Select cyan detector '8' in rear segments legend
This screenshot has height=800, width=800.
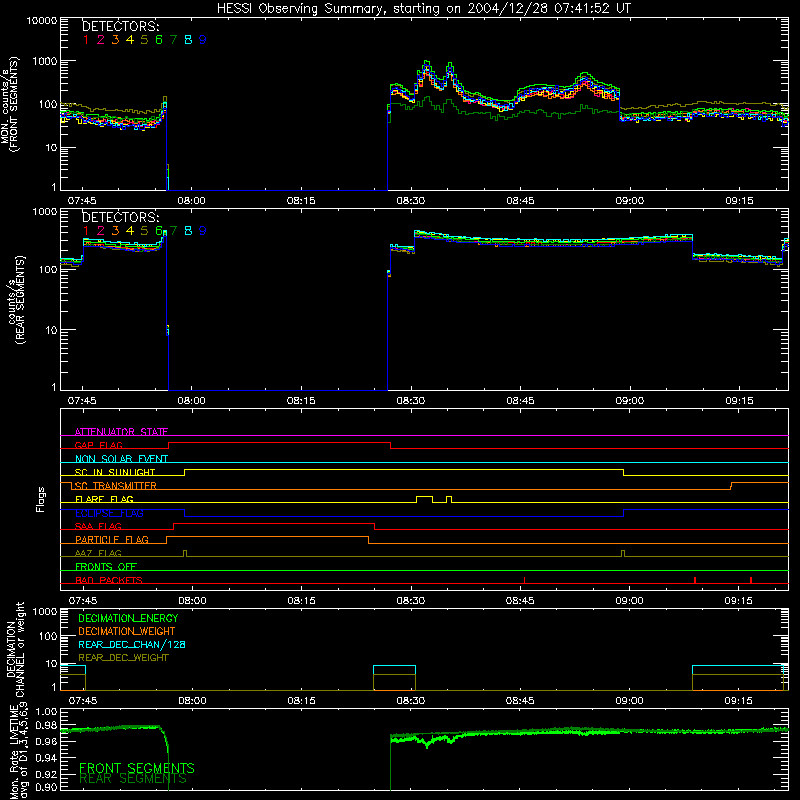[188, 231]
